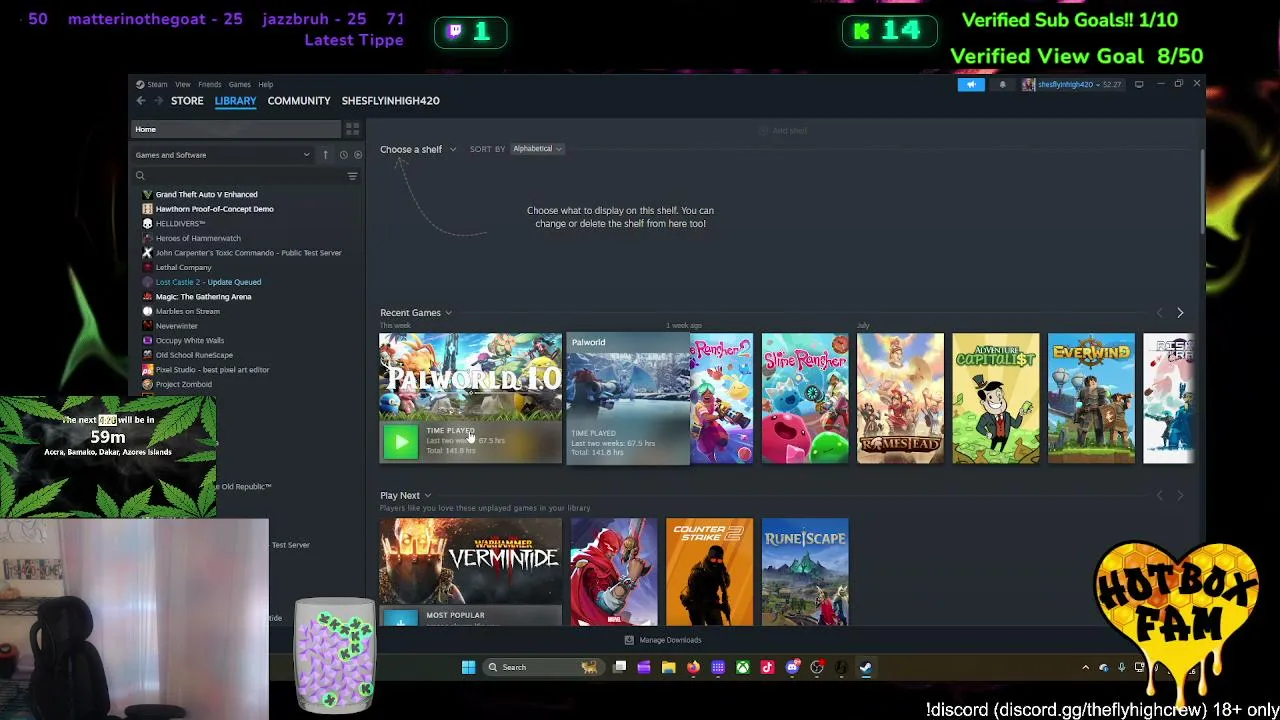Screen dimensions: 1280x720
Task: Click the library Home button
Action: 237,129
